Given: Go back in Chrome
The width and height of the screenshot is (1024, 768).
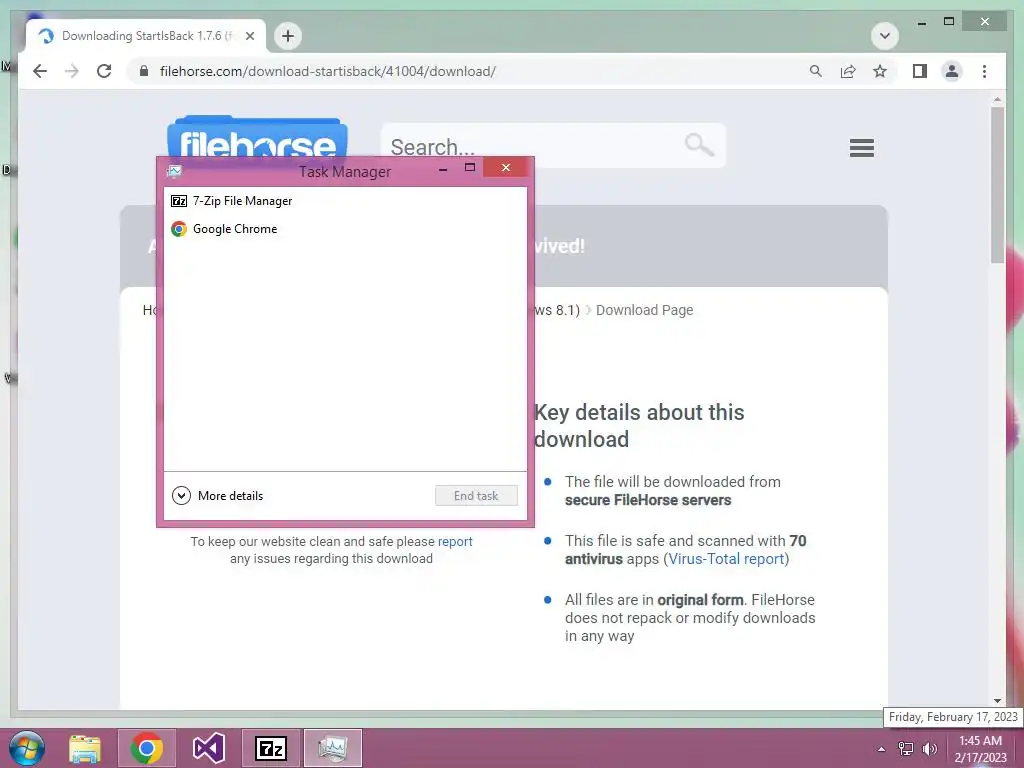Looking at the screenshot, I should [40, 71].
